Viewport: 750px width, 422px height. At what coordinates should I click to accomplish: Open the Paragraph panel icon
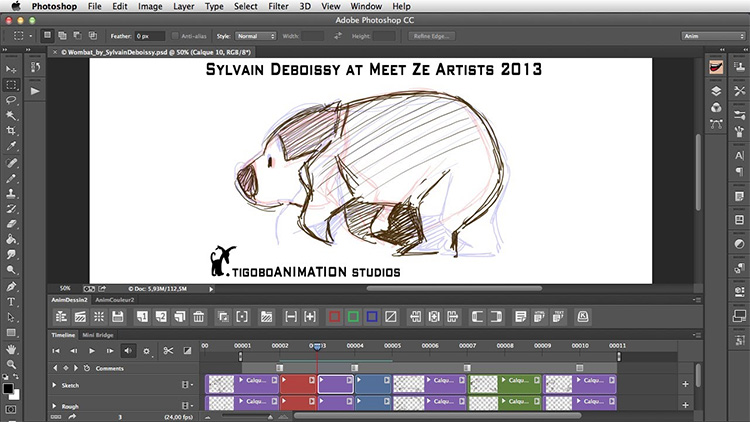[739, 171]
